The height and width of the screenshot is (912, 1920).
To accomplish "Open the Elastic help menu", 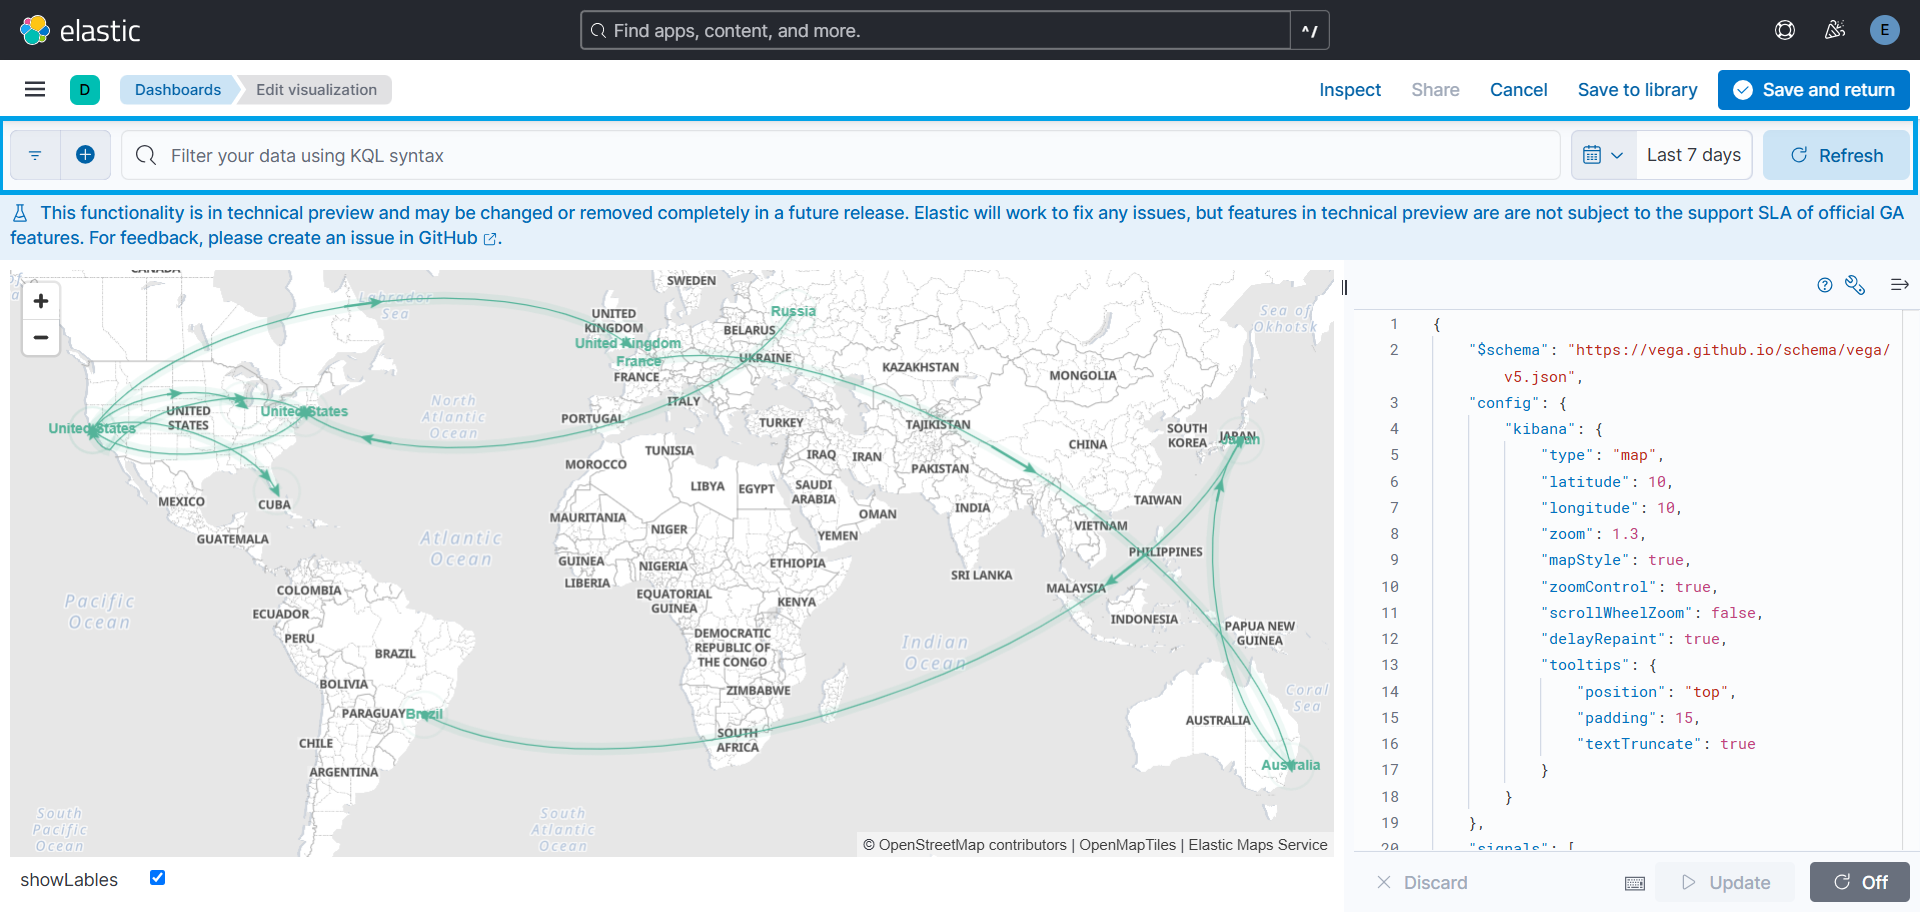I will coord(1784,30).
